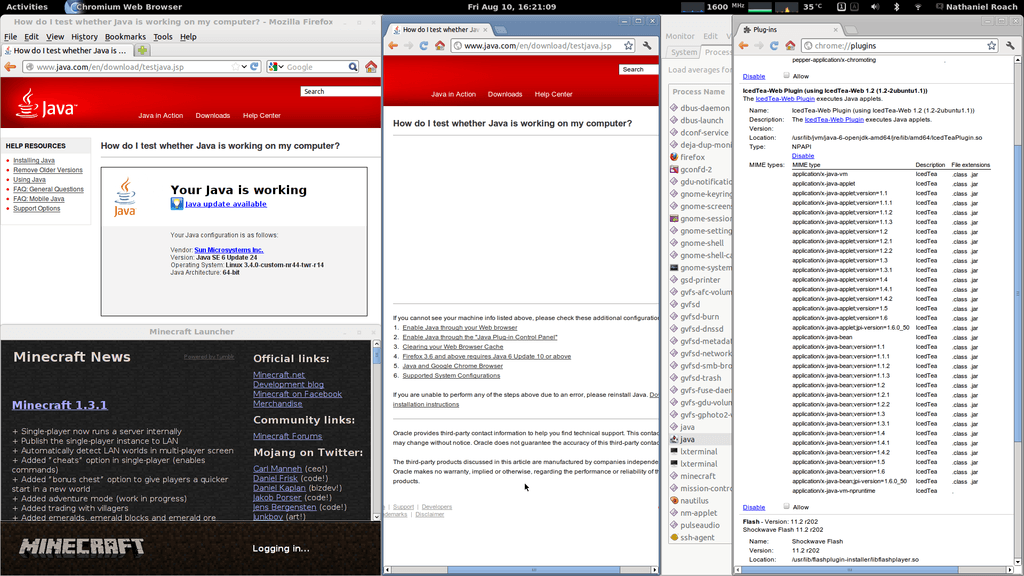
Task: Open the Wi-Fi network indicator
Action: tap(918, 7)
